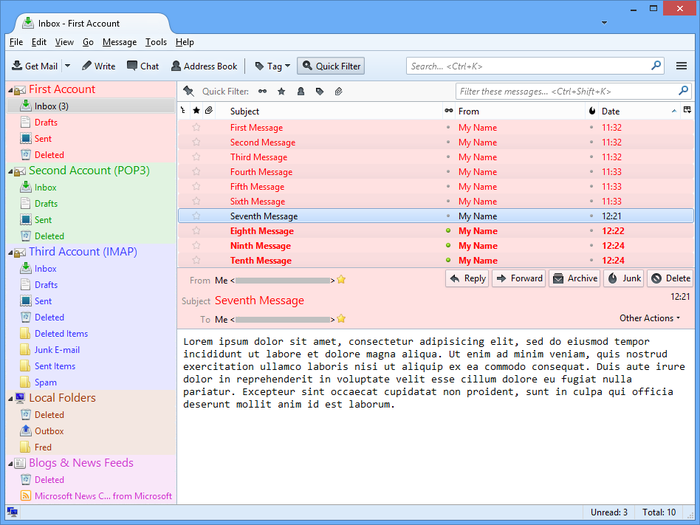Filter messages from address book contacts

[x=300, y=92]
